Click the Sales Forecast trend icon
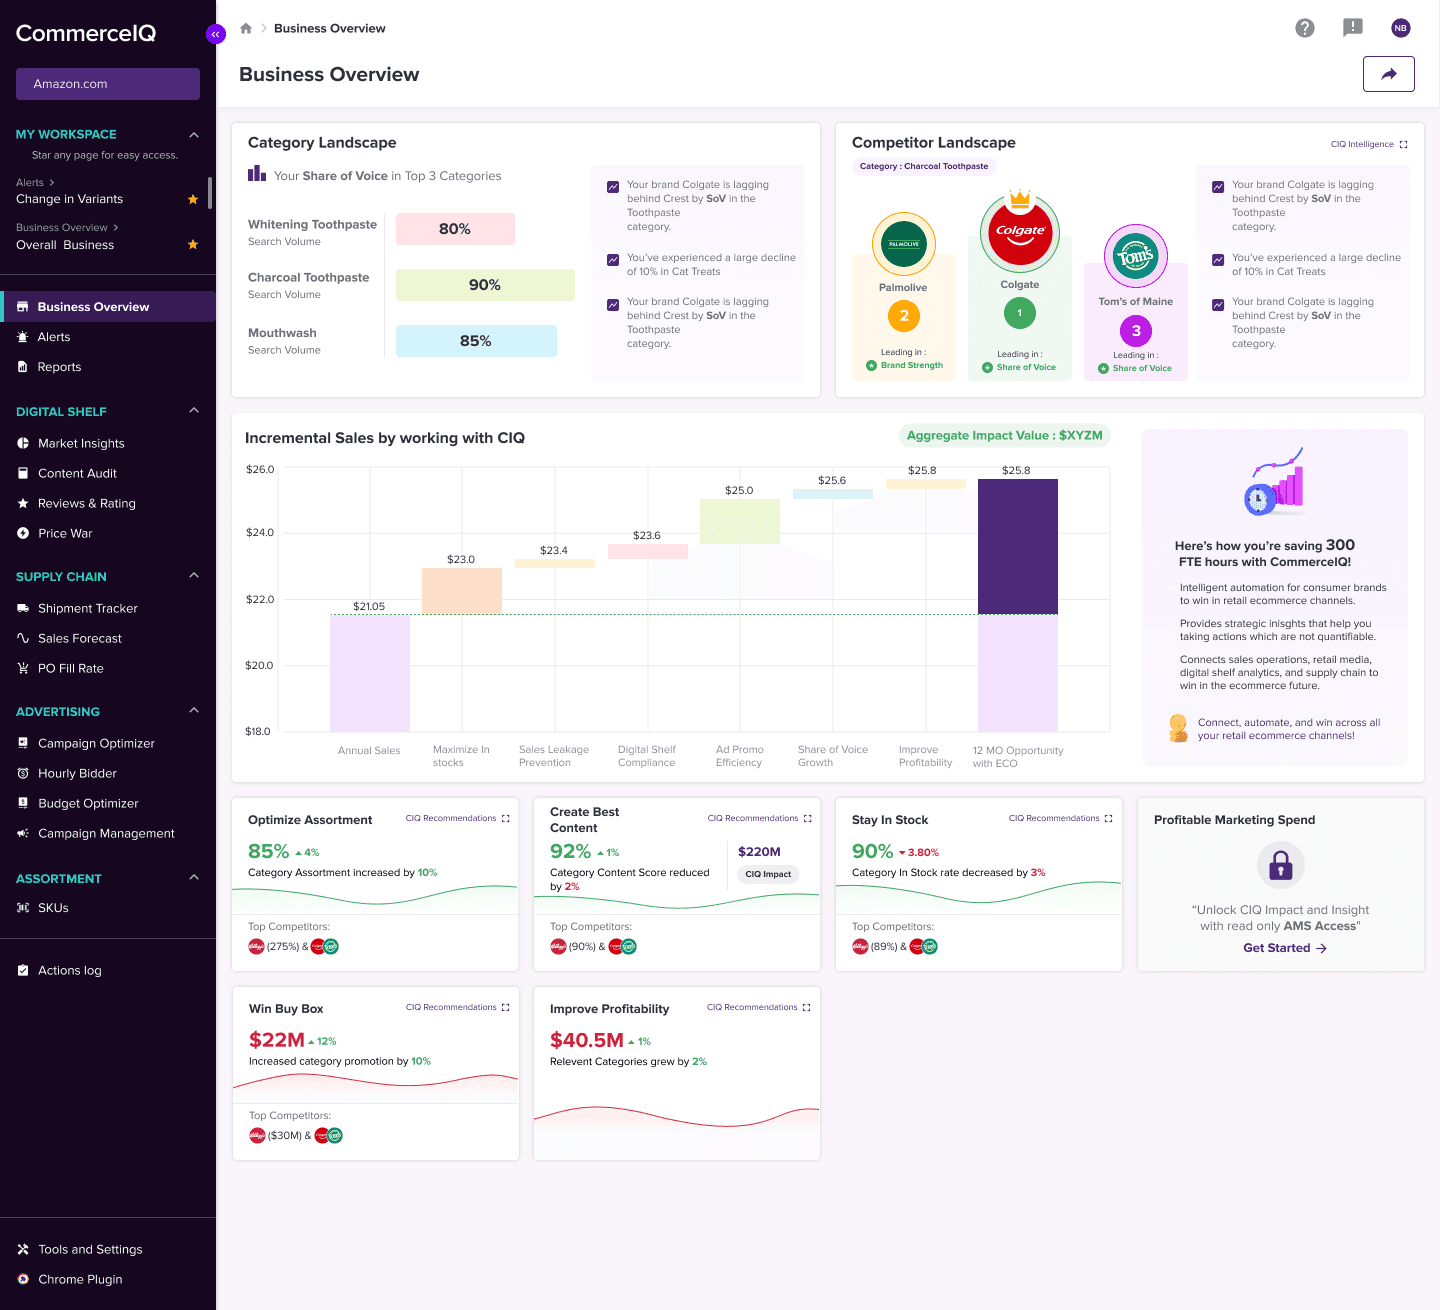Image resolution: width=1440 pixels, height=1310 pixels. [23, 638]
